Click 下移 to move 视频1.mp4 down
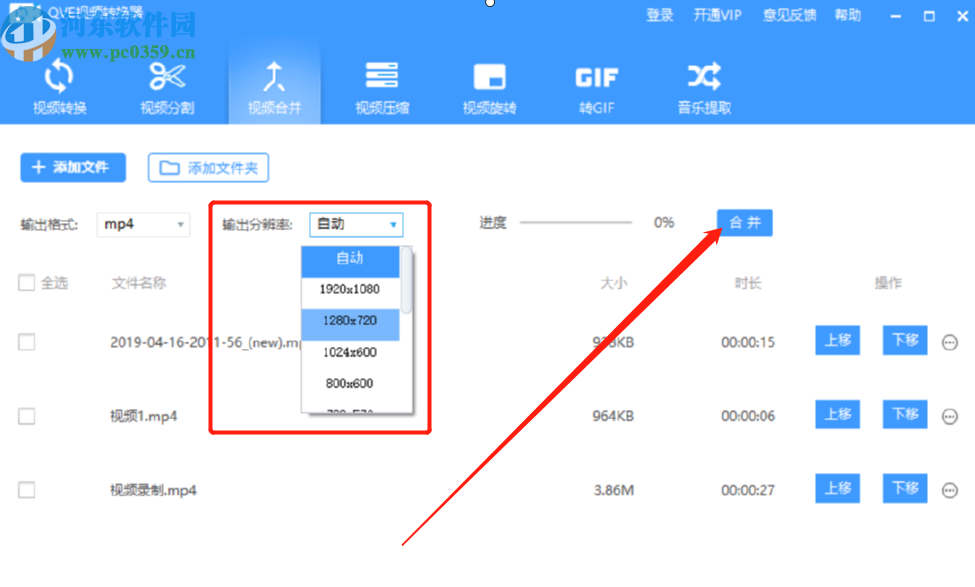975x587 pixels. click(904, 415)
